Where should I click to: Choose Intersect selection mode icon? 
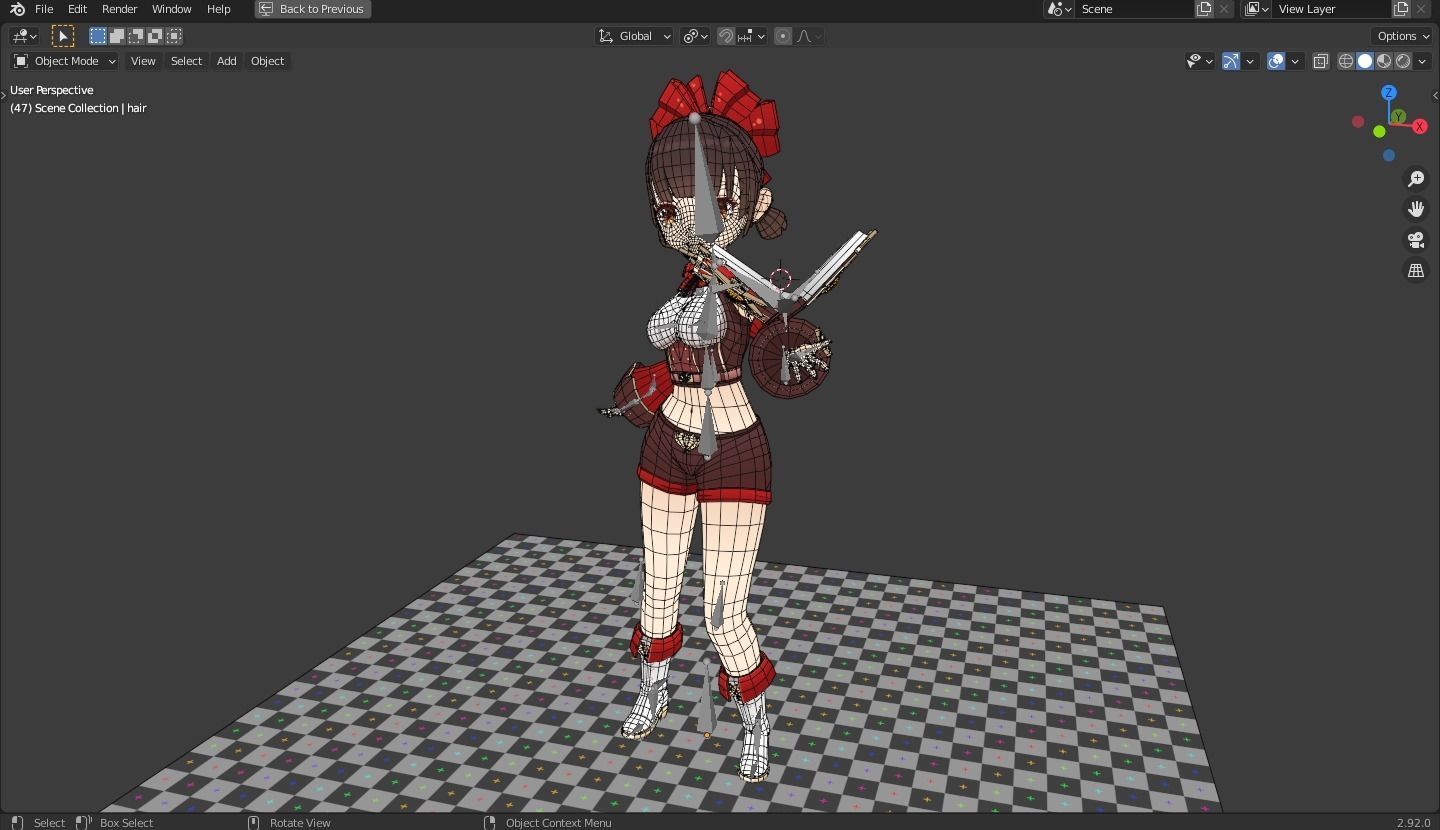[174, 36]
